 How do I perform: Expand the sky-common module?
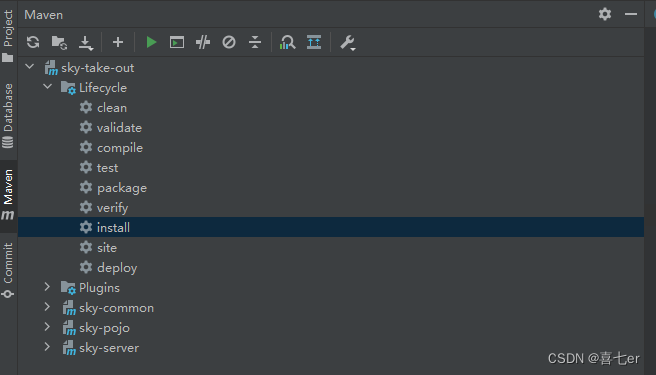pyautogui.click(x=47, y=307)
